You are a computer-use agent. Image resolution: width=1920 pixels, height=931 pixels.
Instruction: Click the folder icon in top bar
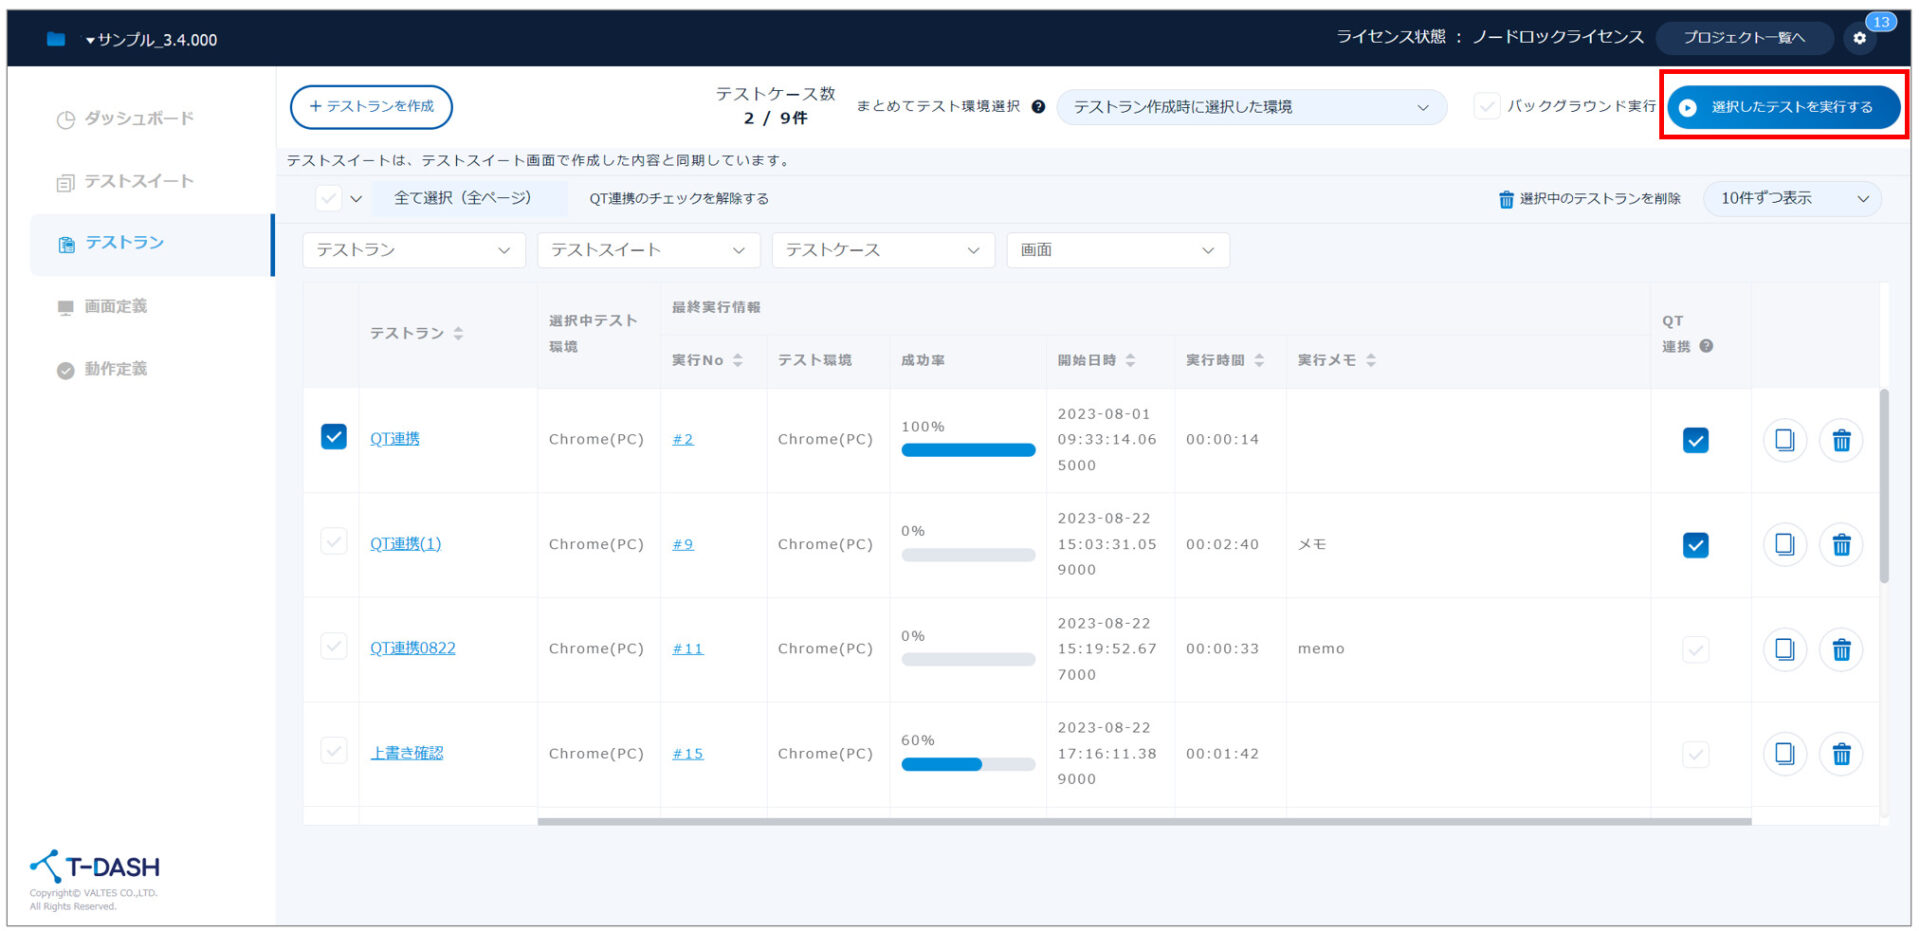click(x=56, y=39)
